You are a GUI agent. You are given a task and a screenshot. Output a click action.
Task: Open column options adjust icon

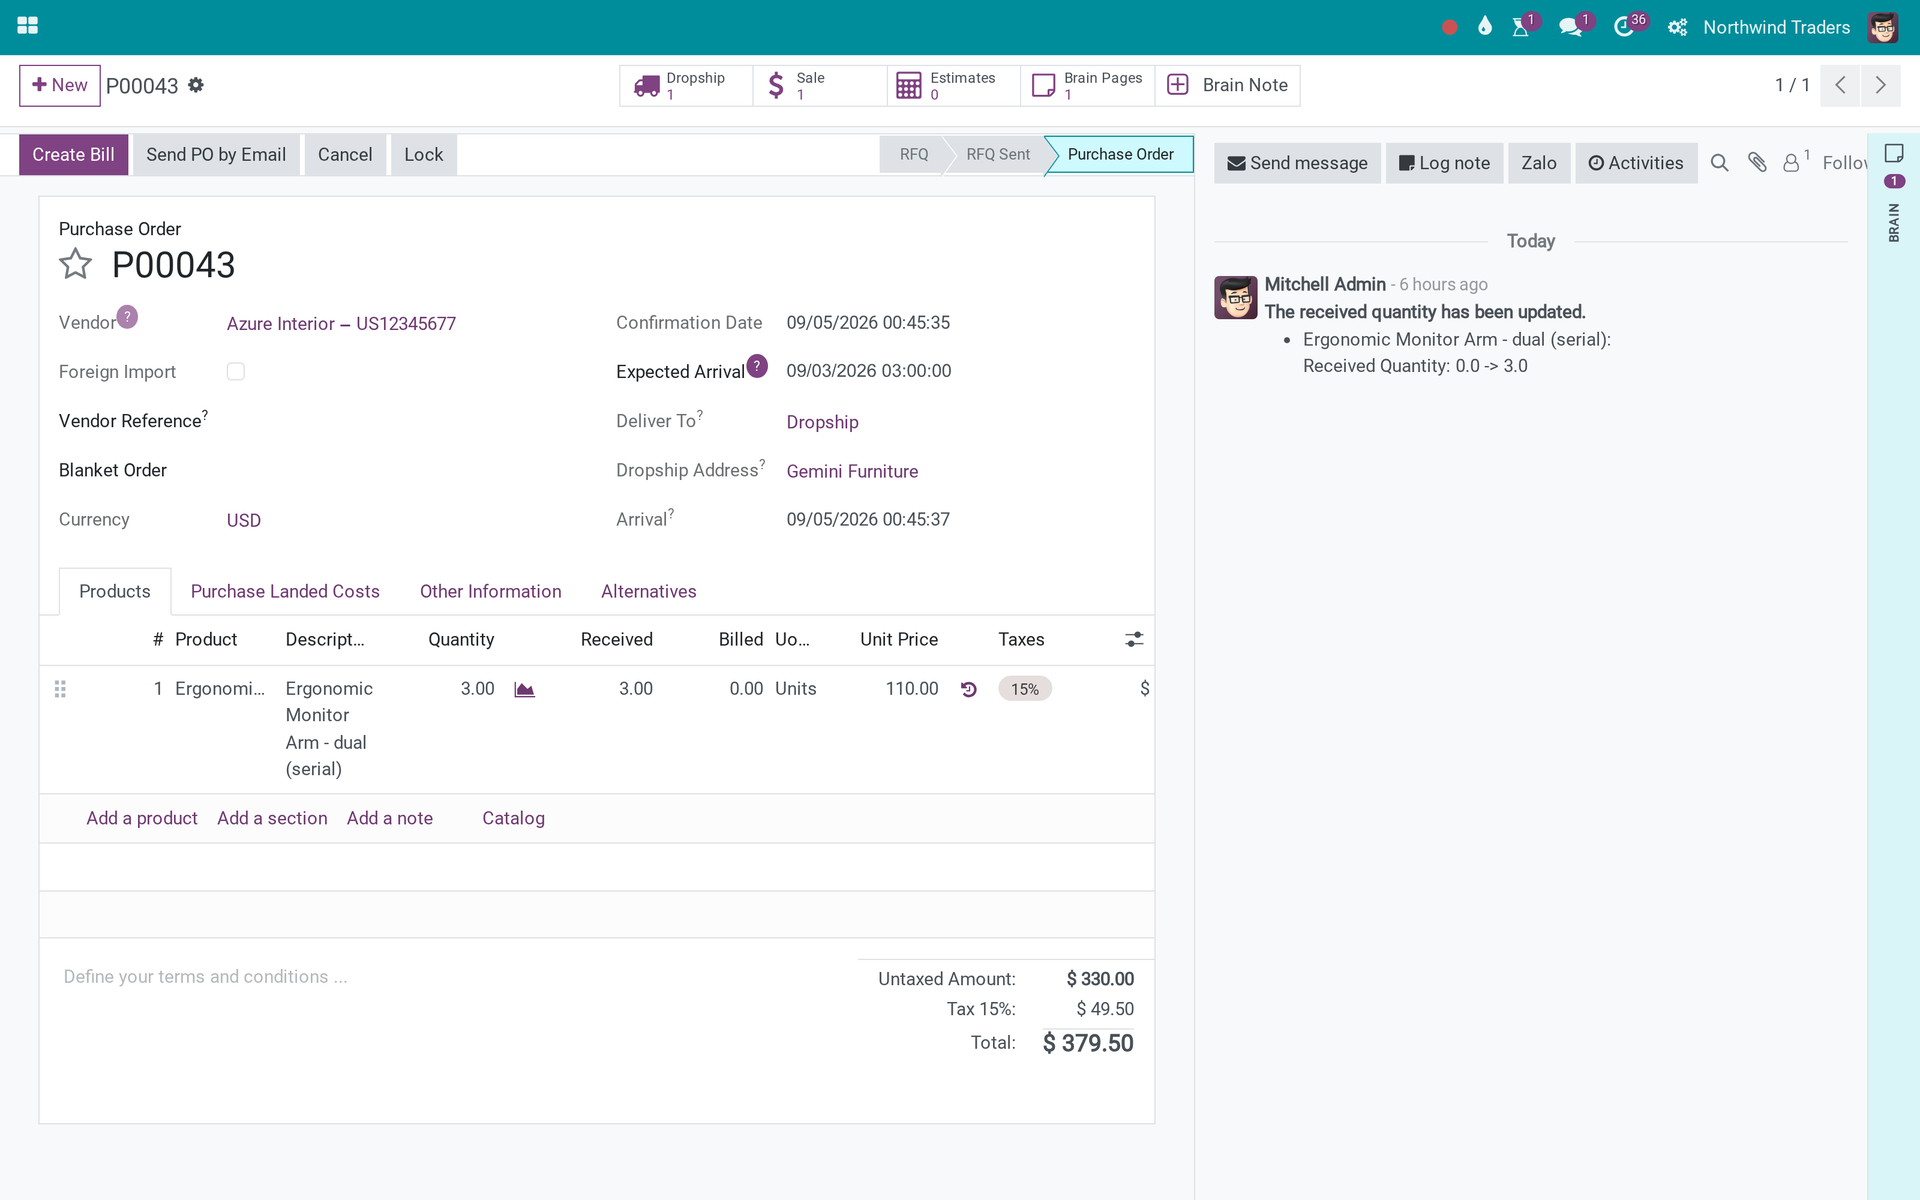(1134, 640)
